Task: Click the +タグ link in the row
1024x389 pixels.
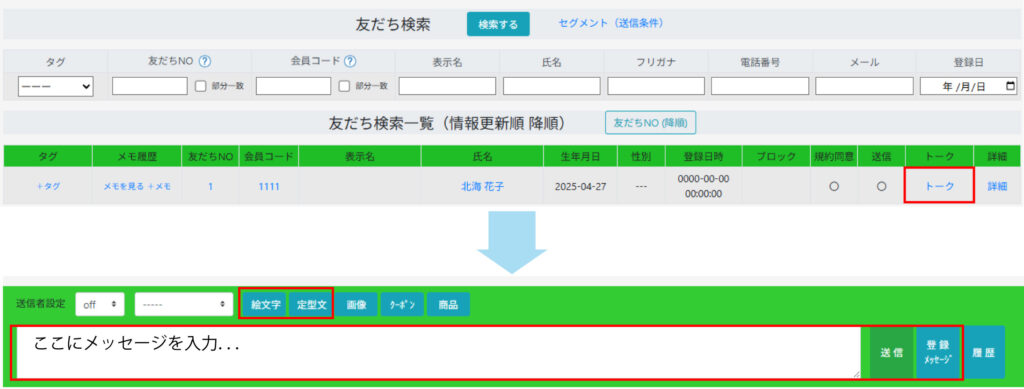Action: [x=48, y=186]
